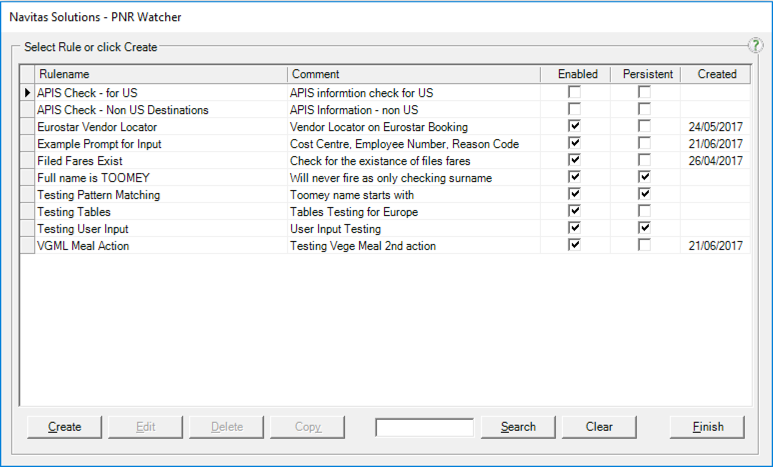Image resolution: width=773 pixels, height=467 pixels.
Task: Select the row marker arrow beside APIS Check - for US
Action: point(27,93)
